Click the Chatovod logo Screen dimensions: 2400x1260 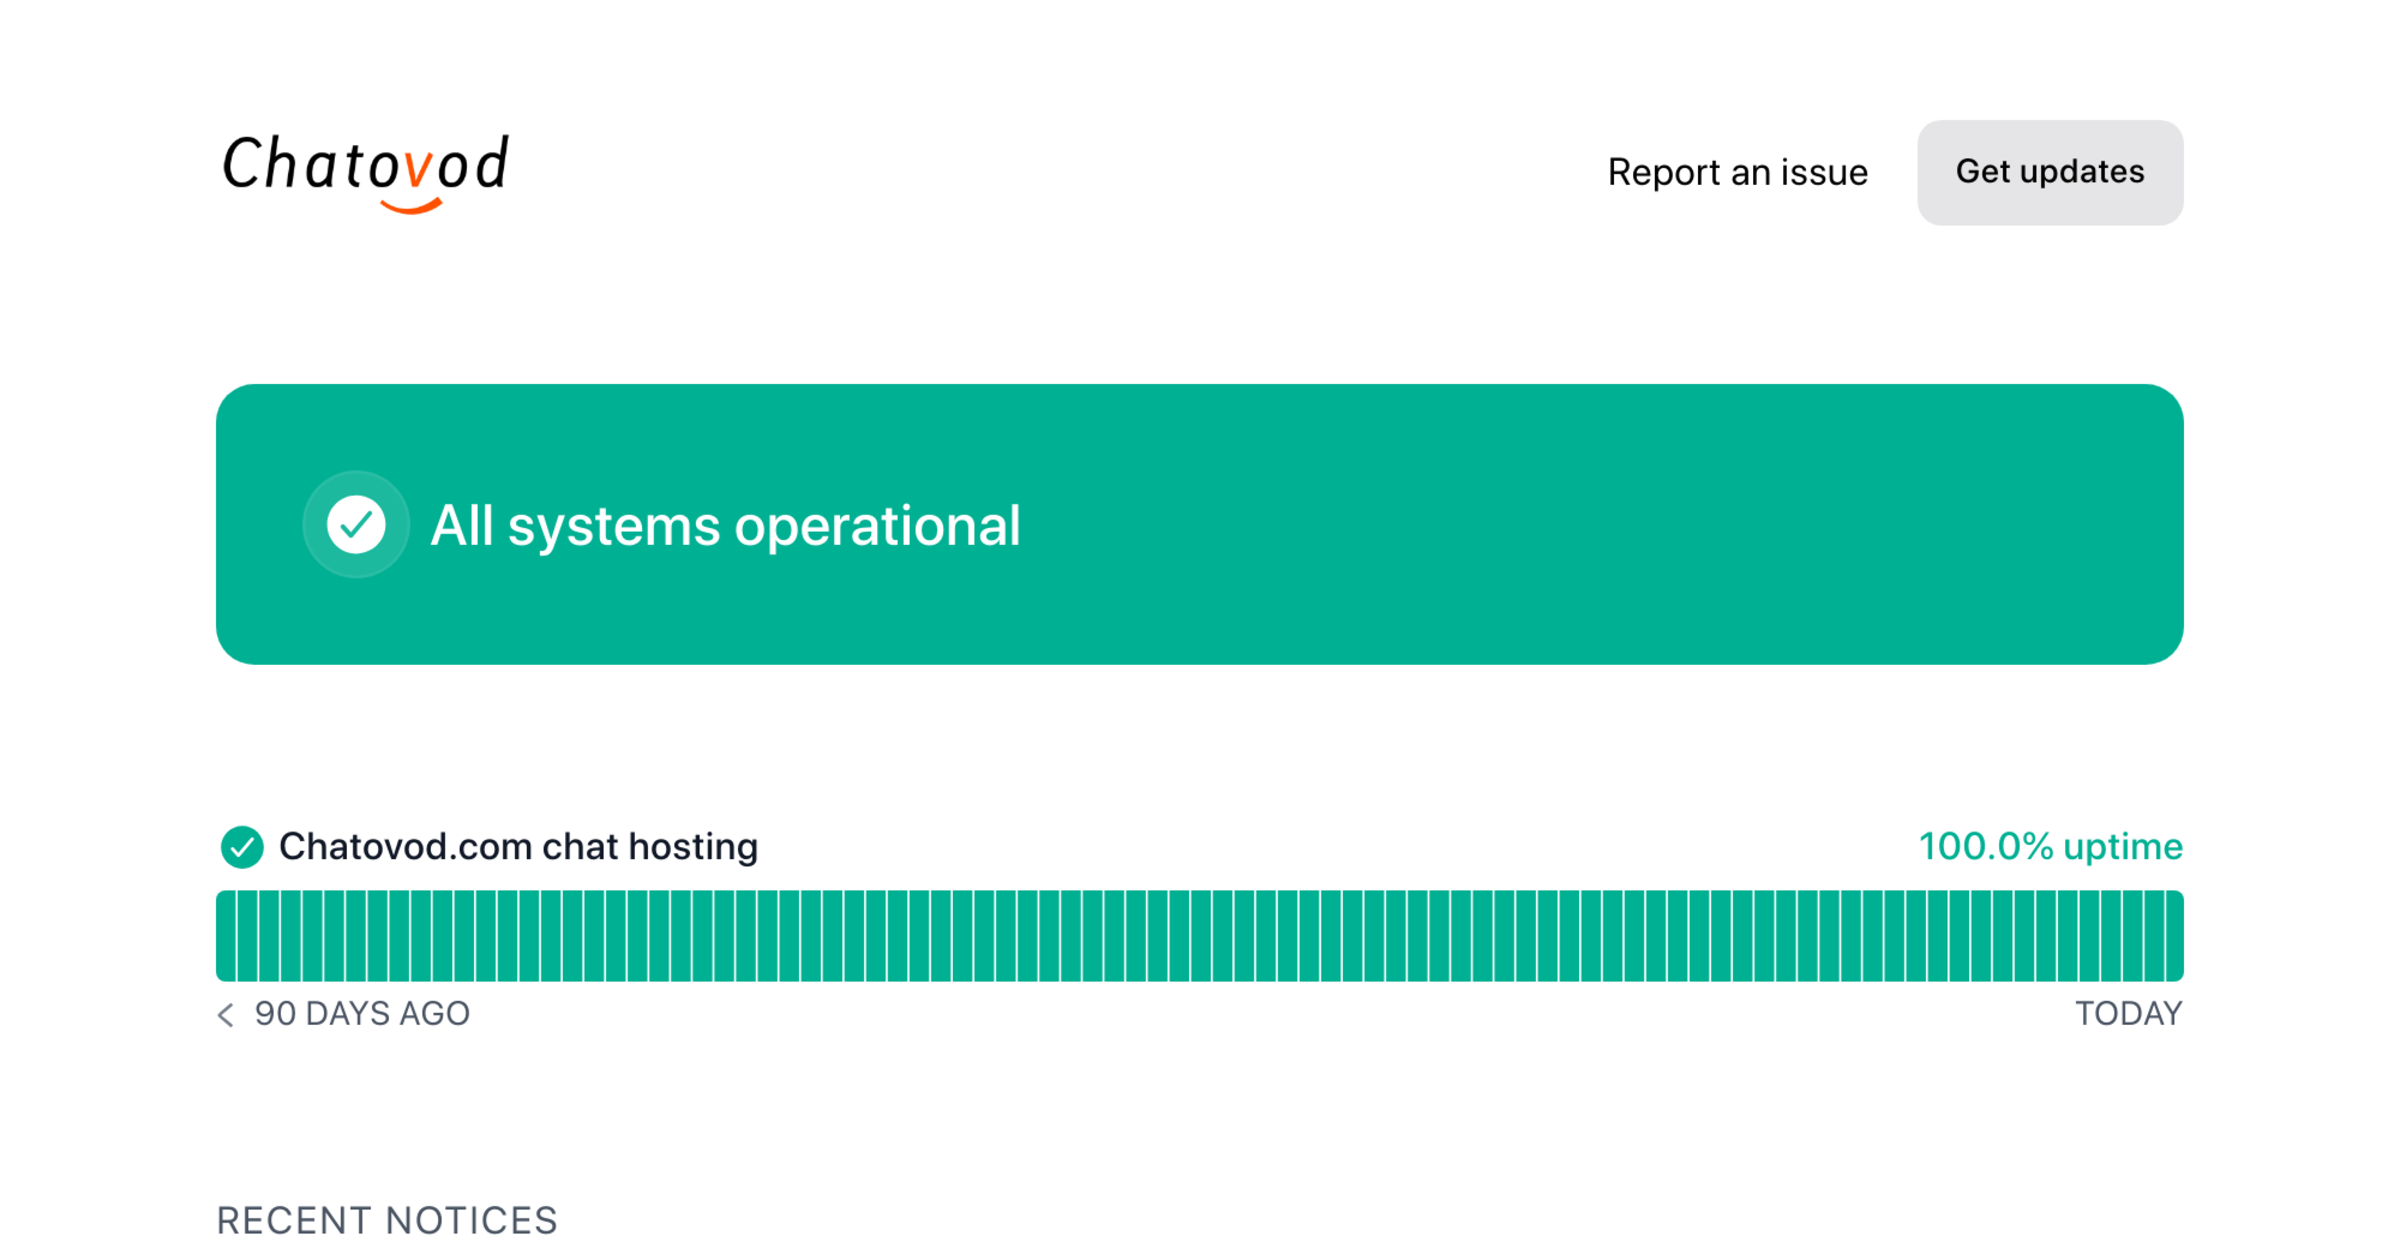pos(365,168)
